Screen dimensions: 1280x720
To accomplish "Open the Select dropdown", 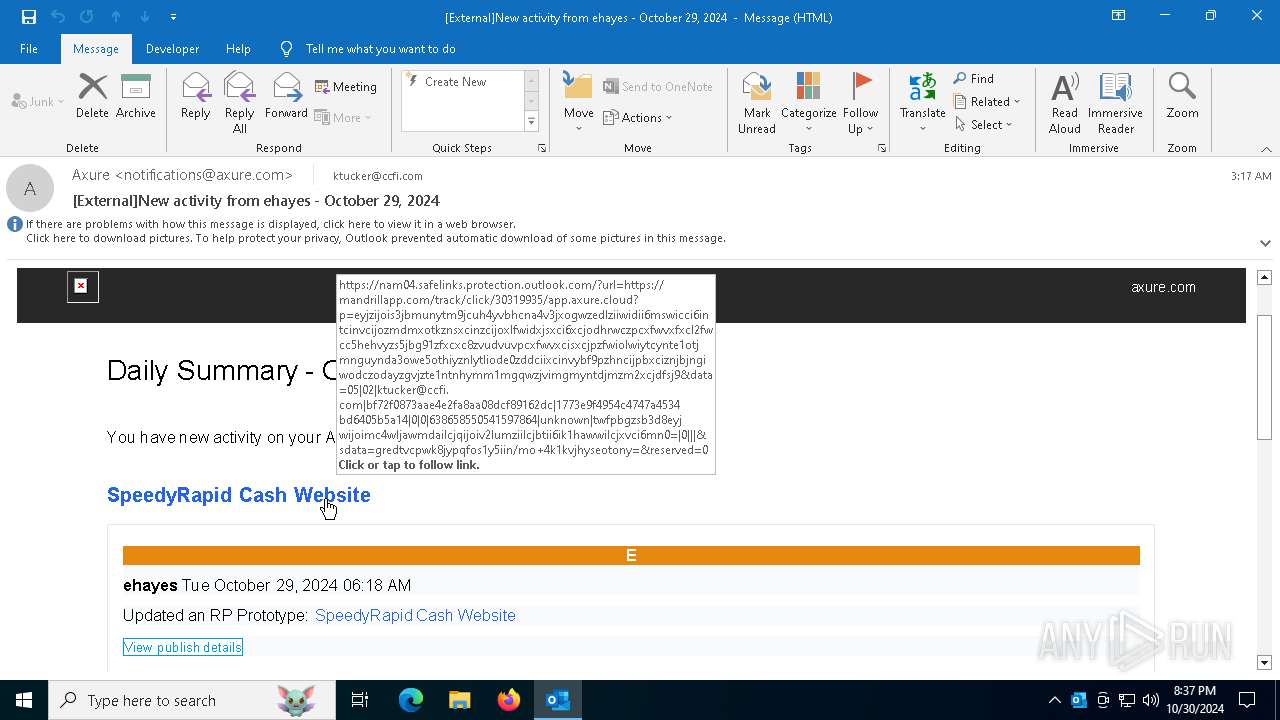I will pyautogui.click(x=984, y=125).
